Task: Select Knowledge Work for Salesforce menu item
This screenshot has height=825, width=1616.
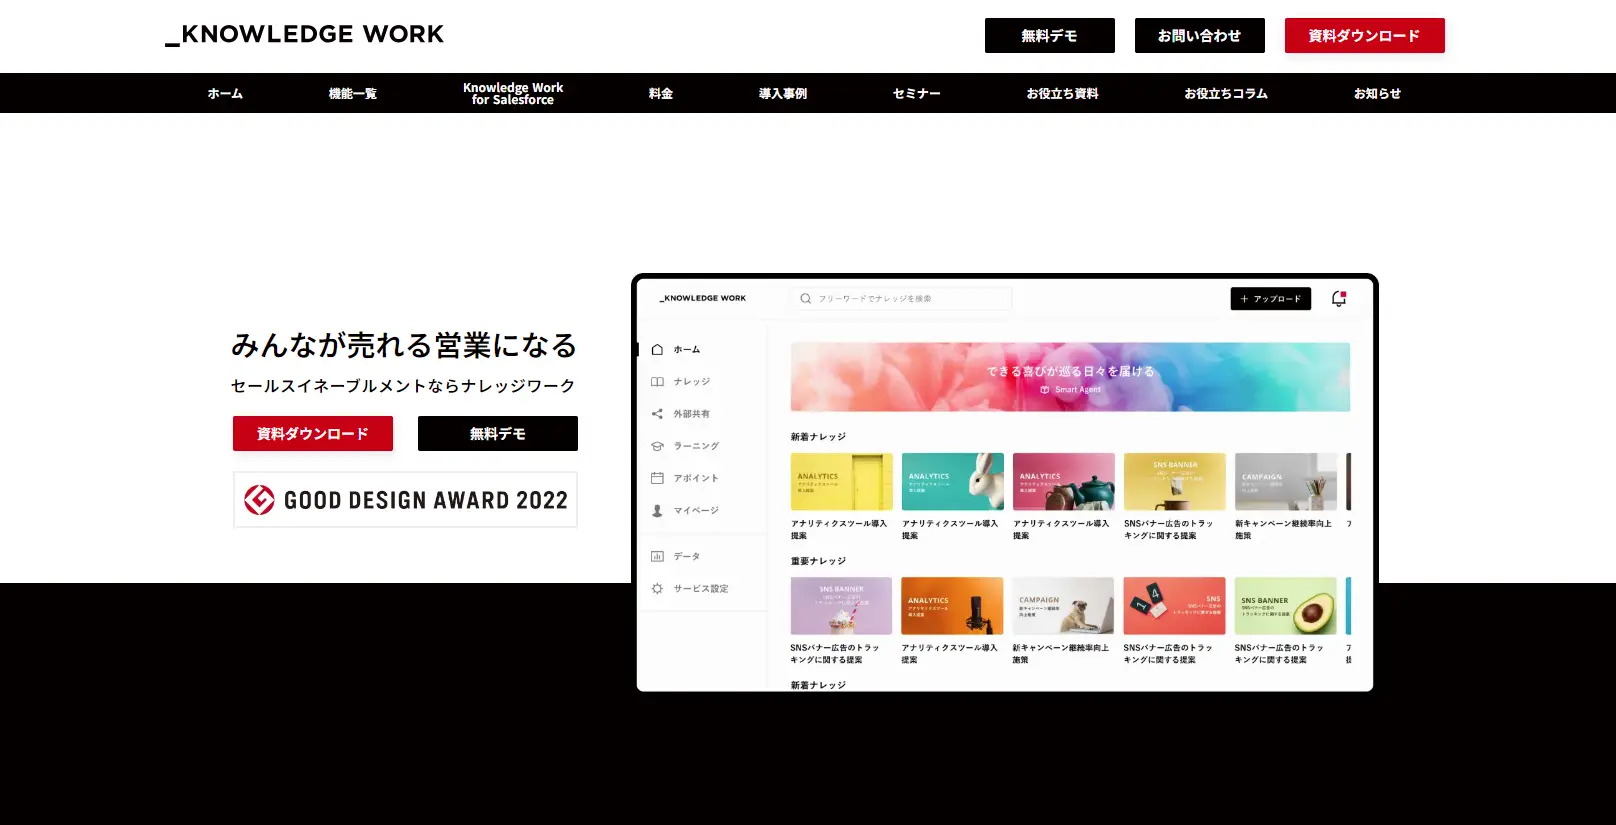Action: coord(513,93)
